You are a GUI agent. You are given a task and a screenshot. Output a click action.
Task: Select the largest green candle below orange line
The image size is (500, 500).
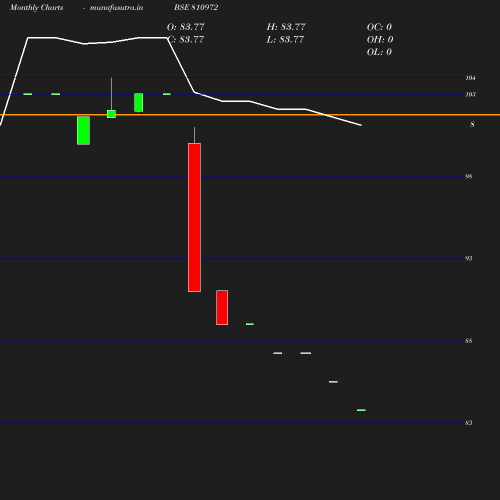pos(83,130)
